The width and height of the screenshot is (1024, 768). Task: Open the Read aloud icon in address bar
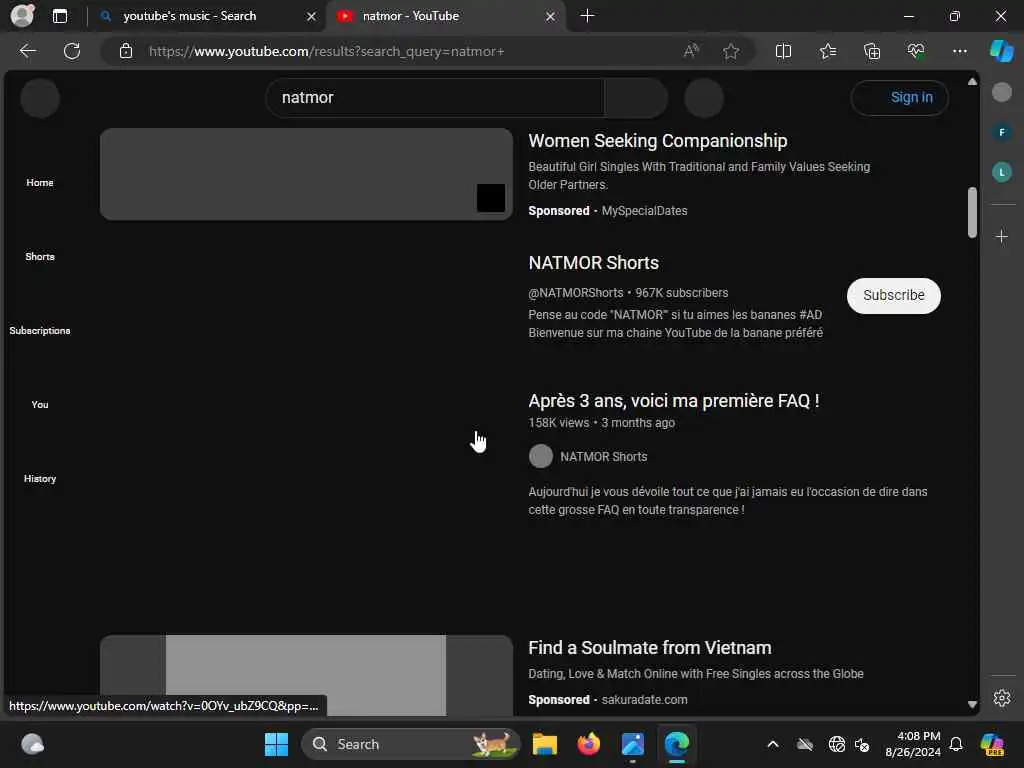(x=691, y=51)
